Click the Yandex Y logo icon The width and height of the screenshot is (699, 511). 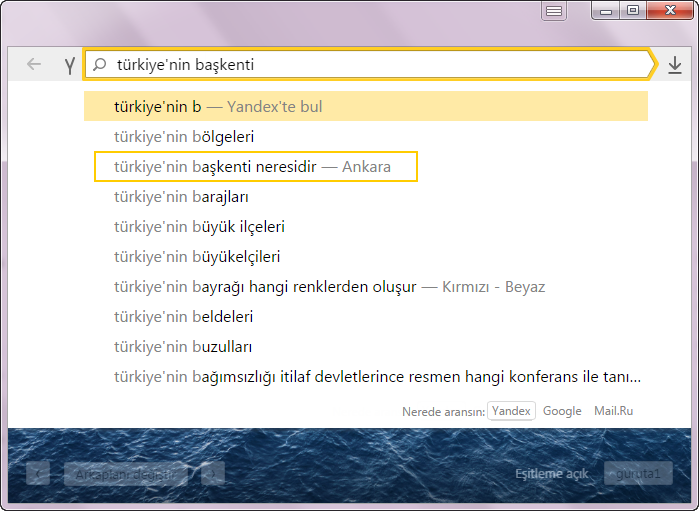click(70, 65)
